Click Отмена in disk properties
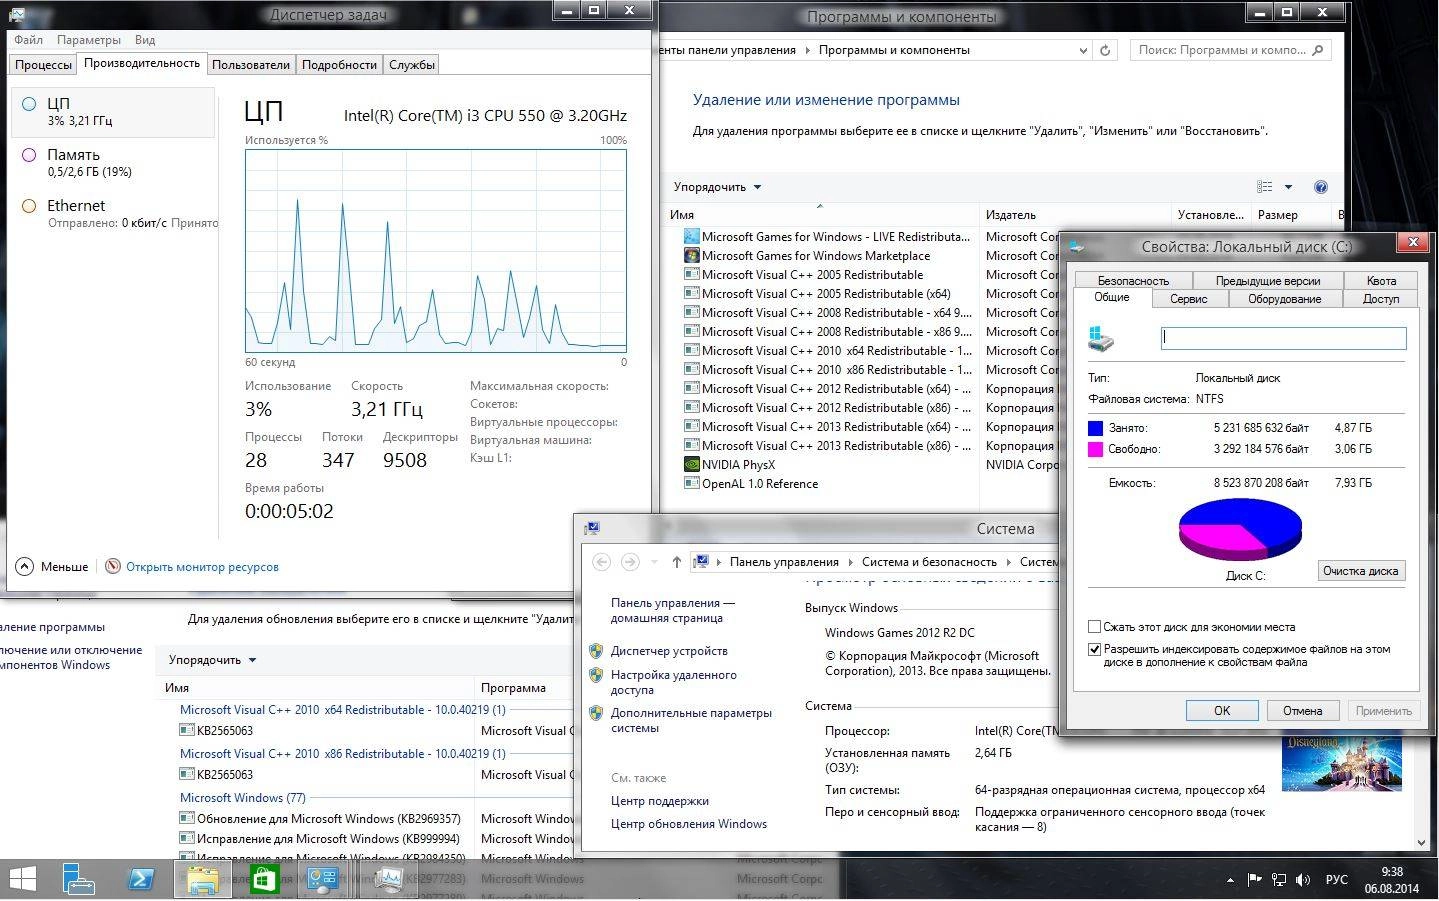Viewport: 1439px width, 901px height. pyautogui.click(x=1302, y=711)
